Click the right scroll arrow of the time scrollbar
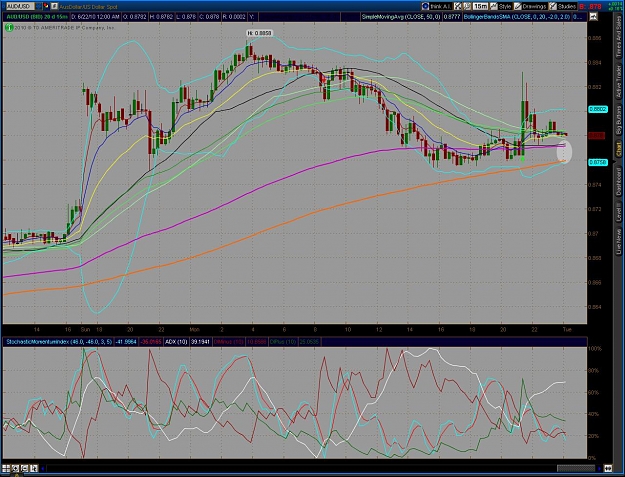This screenshot has width=625, height=477. tap(599, 469)
